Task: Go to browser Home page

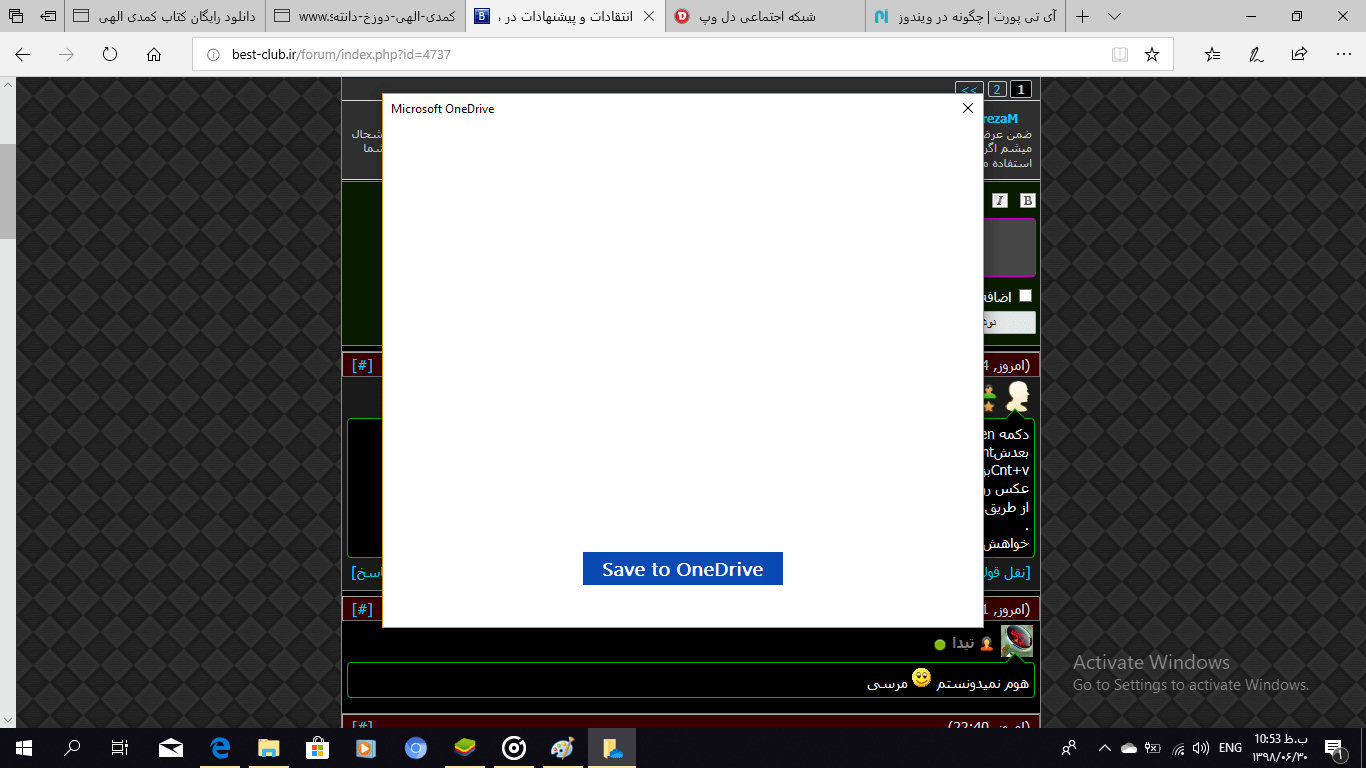Action: [x=154, y=55]
